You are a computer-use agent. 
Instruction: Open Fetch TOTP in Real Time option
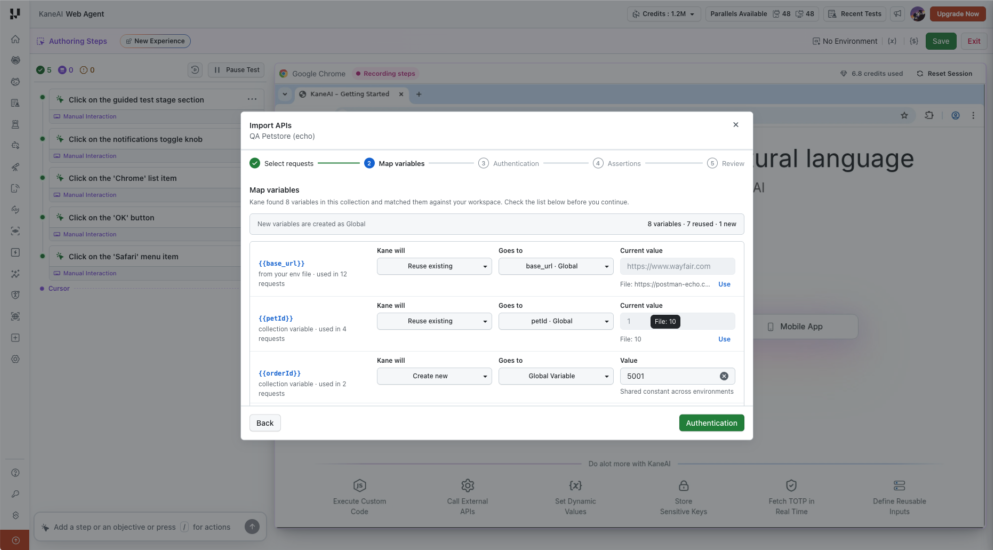(791, 497)
